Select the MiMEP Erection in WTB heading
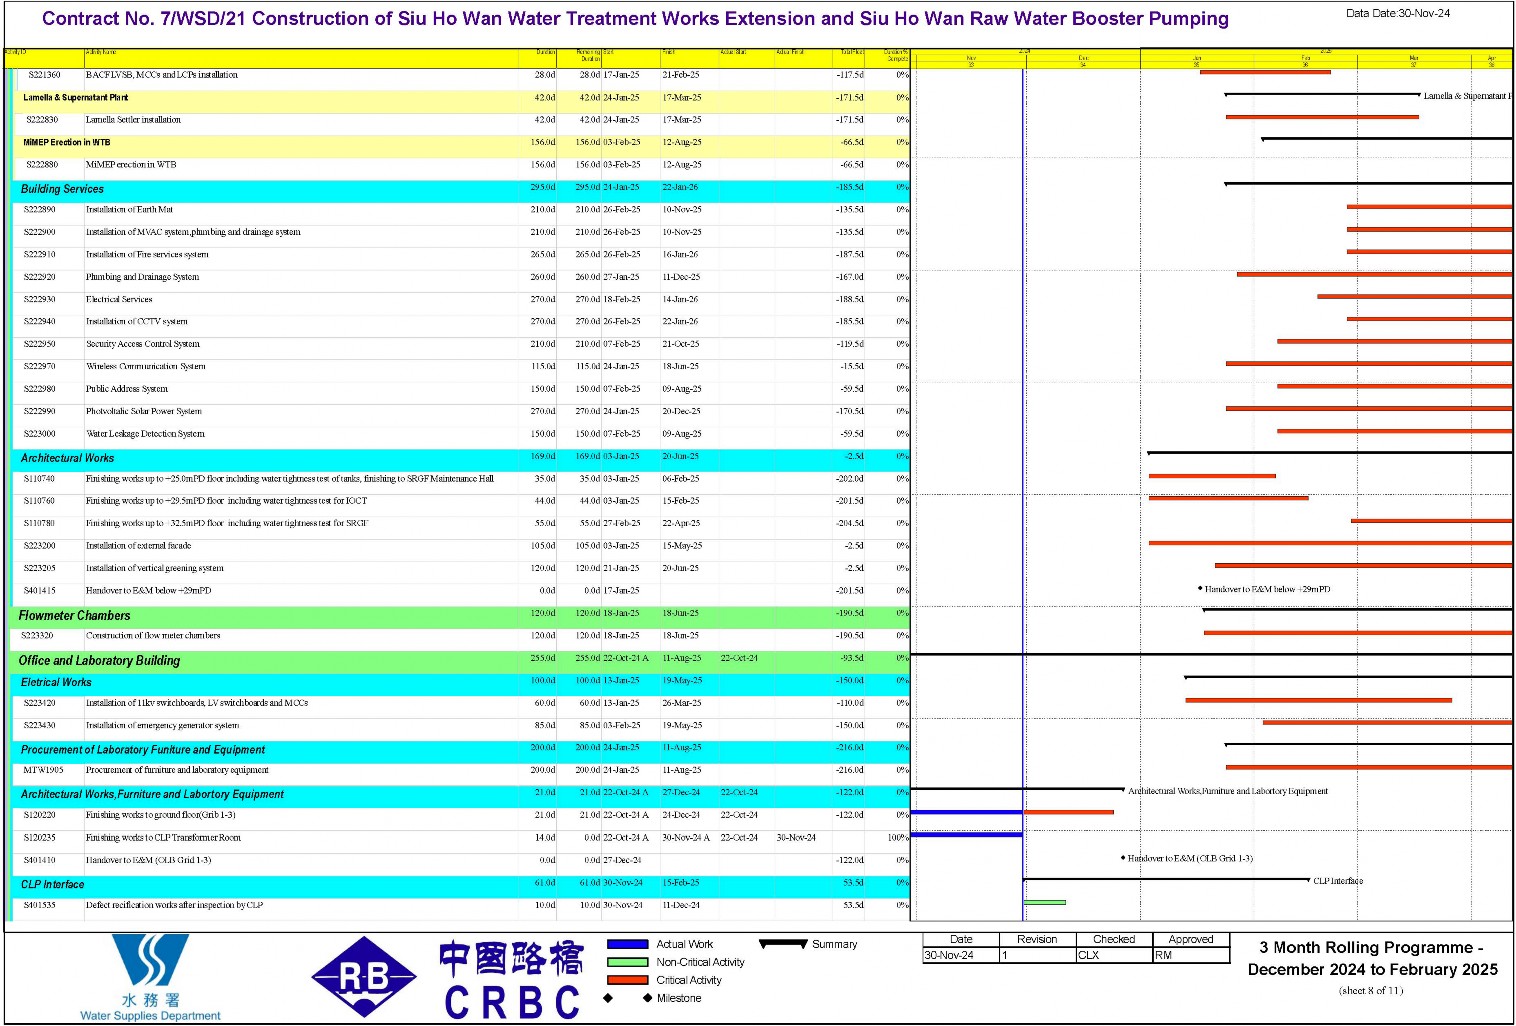The image size is (1516, 1026). [66, 143]
